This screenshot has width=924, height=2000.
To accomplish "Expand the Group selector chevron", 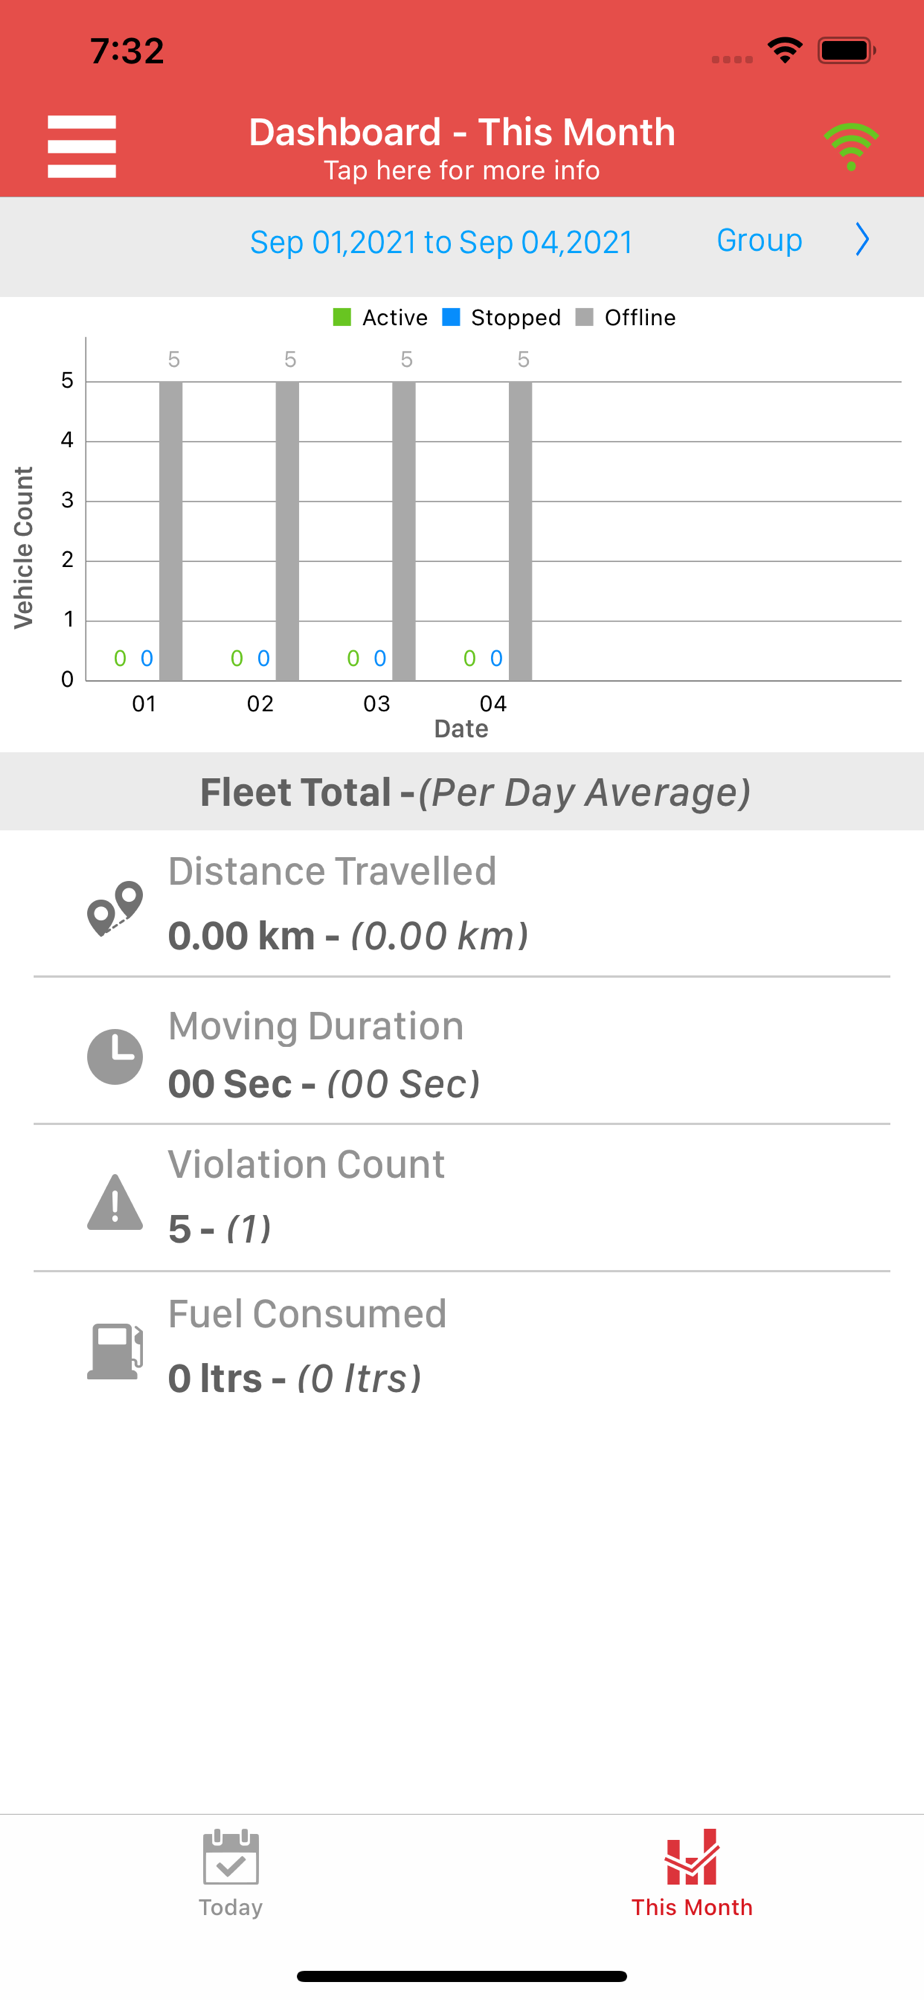I will coord(862,240).
